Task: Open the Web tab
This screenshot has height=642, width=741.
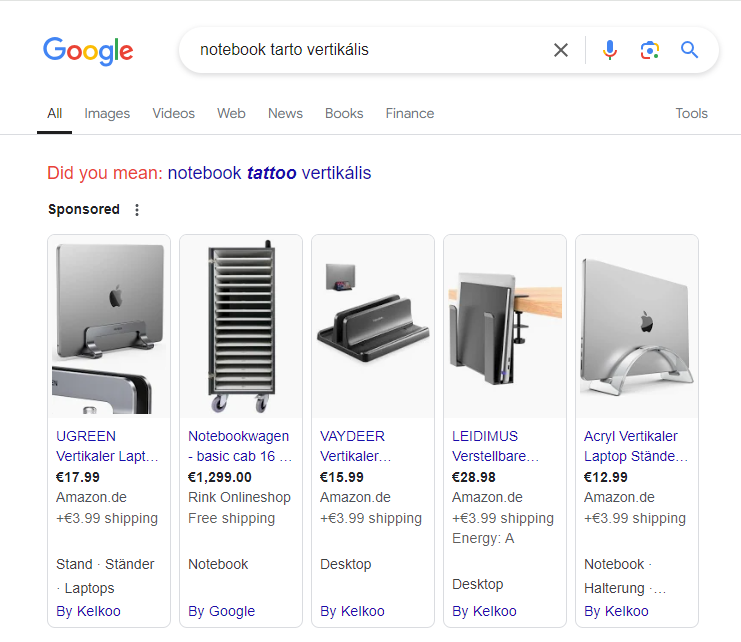Action: coord(231,113)
